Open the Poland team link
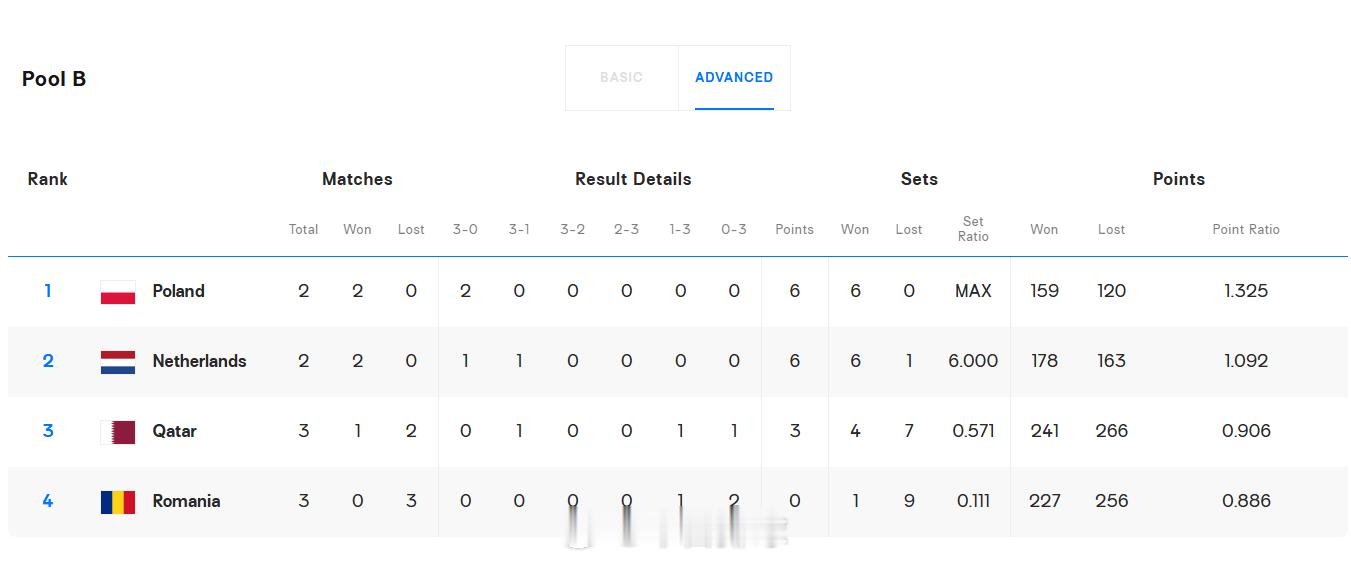Screen dimensions: 1351x562 178,291
